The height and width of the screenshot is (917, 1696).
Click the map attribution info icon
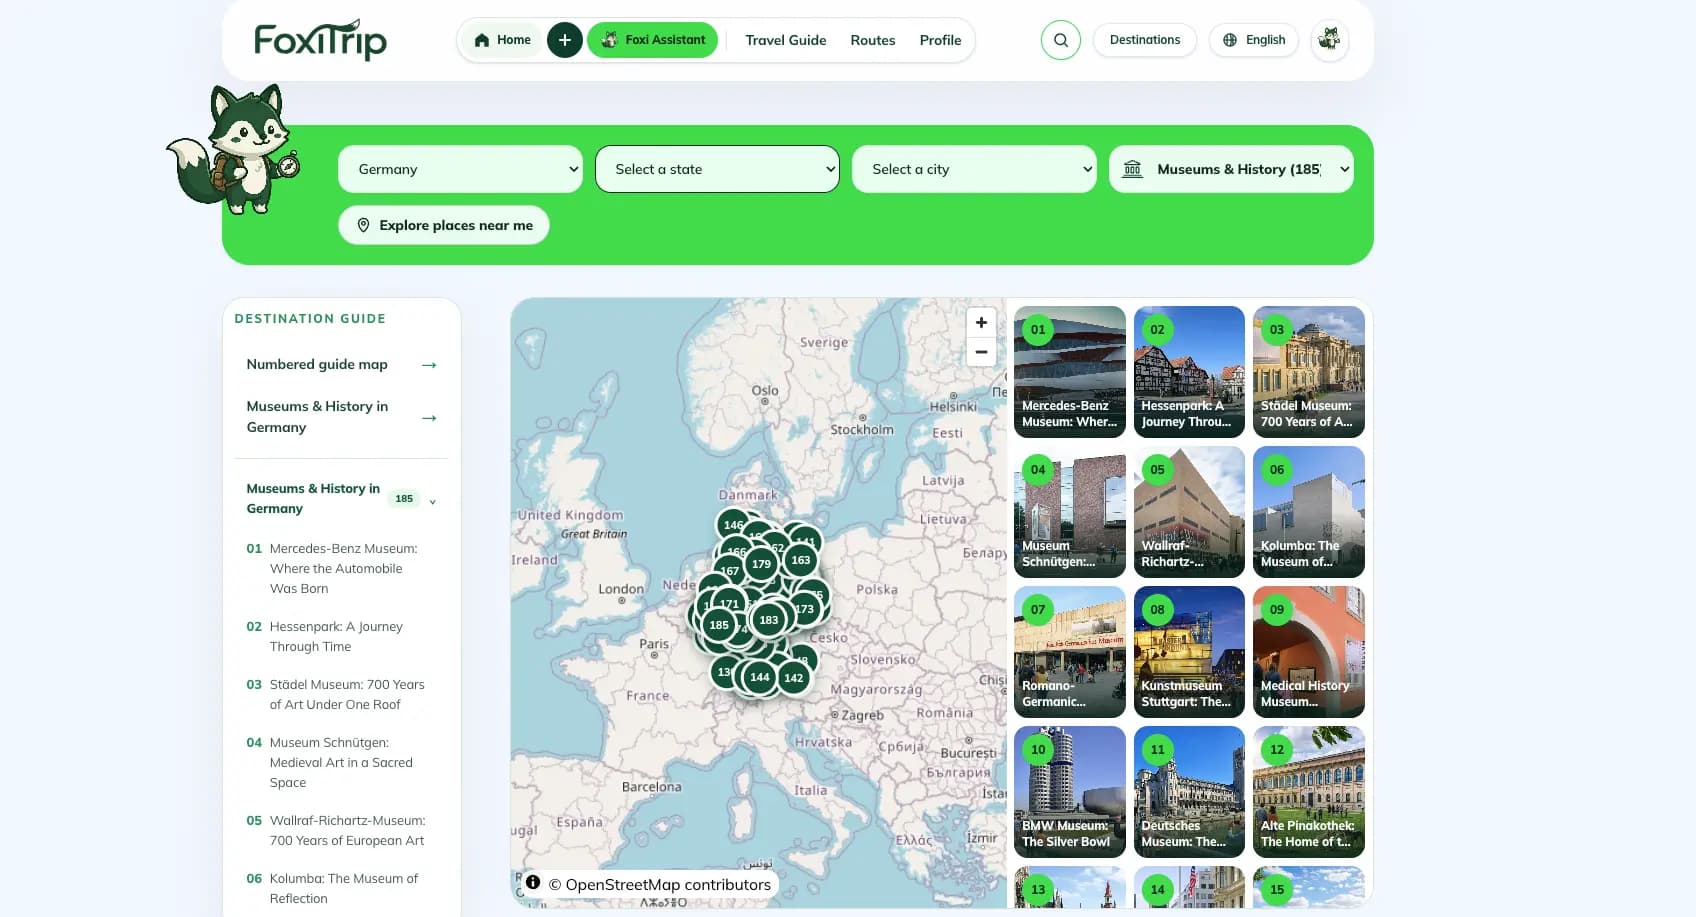(533, 882)
